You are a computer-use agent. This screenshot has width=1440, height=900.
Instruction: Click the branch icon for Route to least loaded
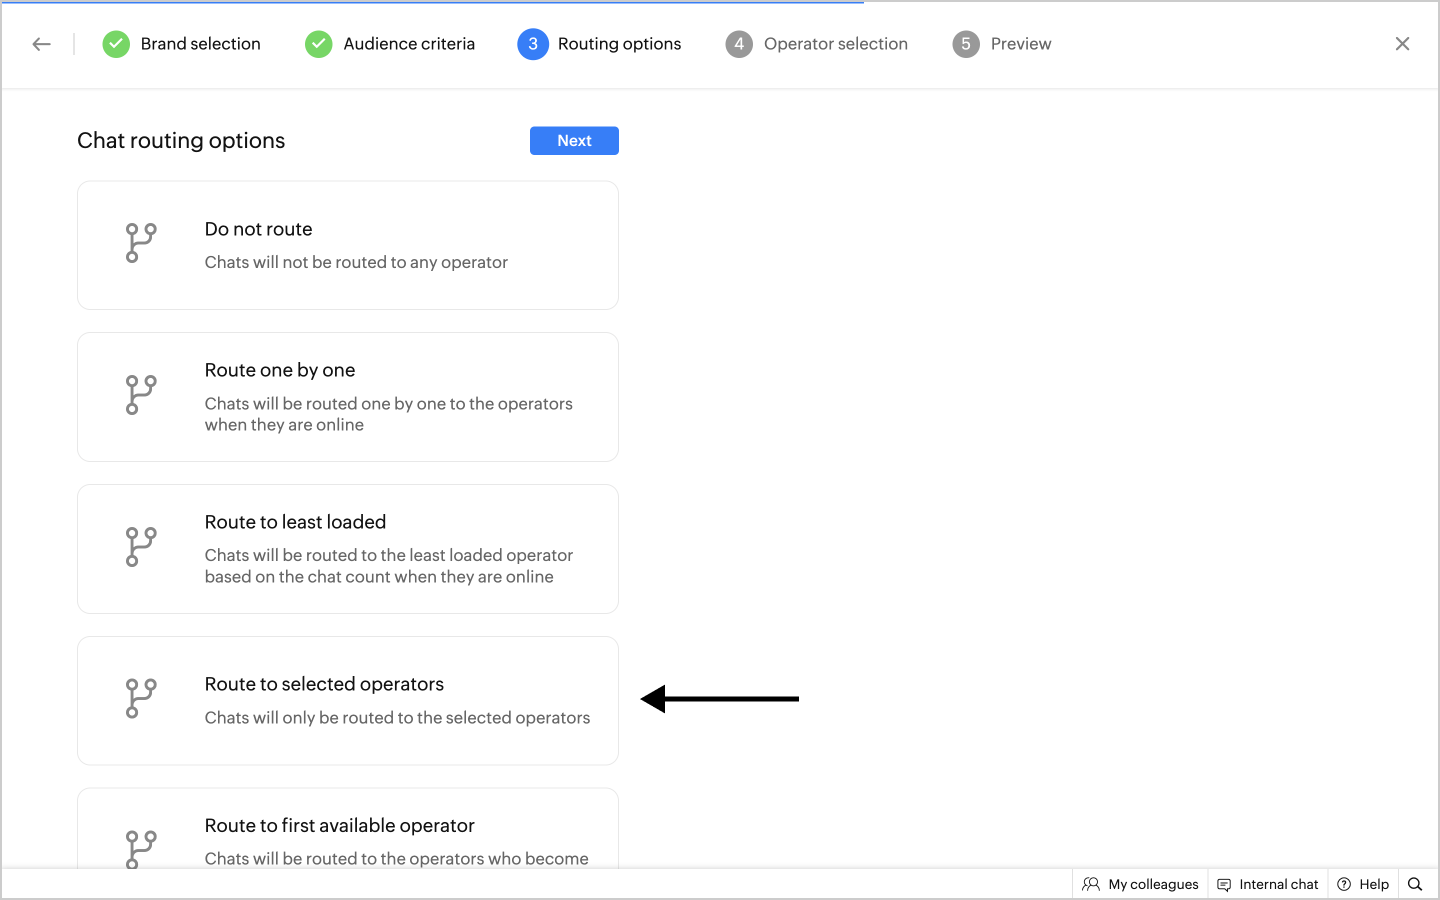point(141,547)
